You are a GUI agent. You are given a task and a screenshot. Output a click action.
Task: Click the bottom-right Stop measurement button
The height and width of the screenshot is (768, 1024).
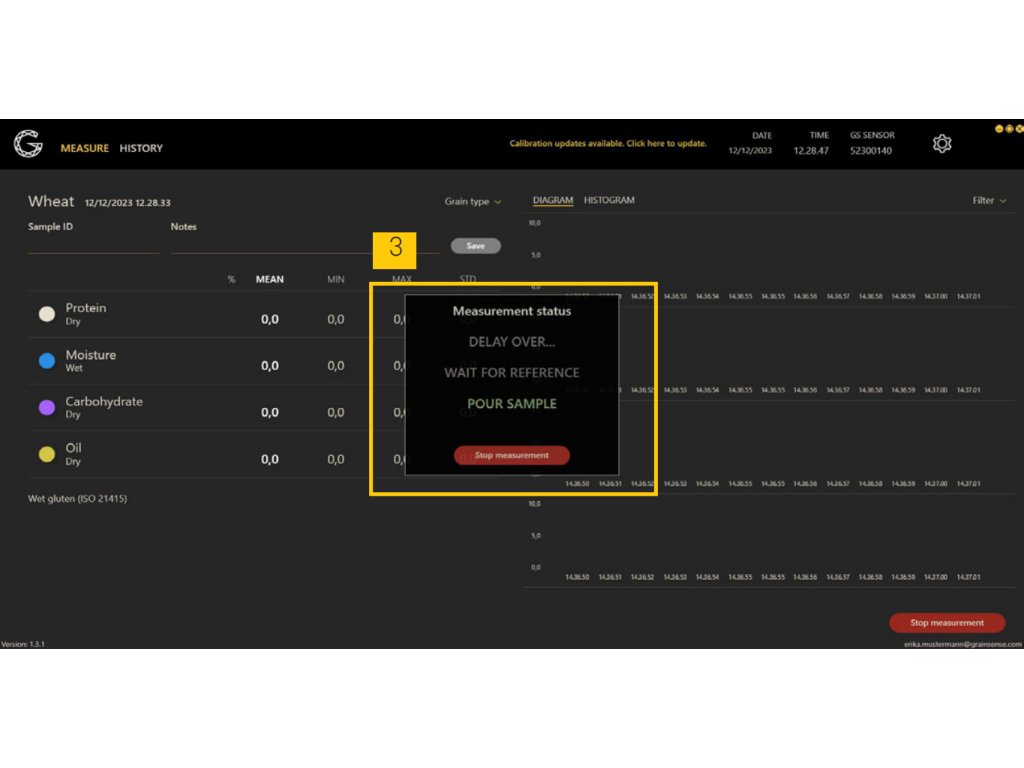click(x=946, y=622)
